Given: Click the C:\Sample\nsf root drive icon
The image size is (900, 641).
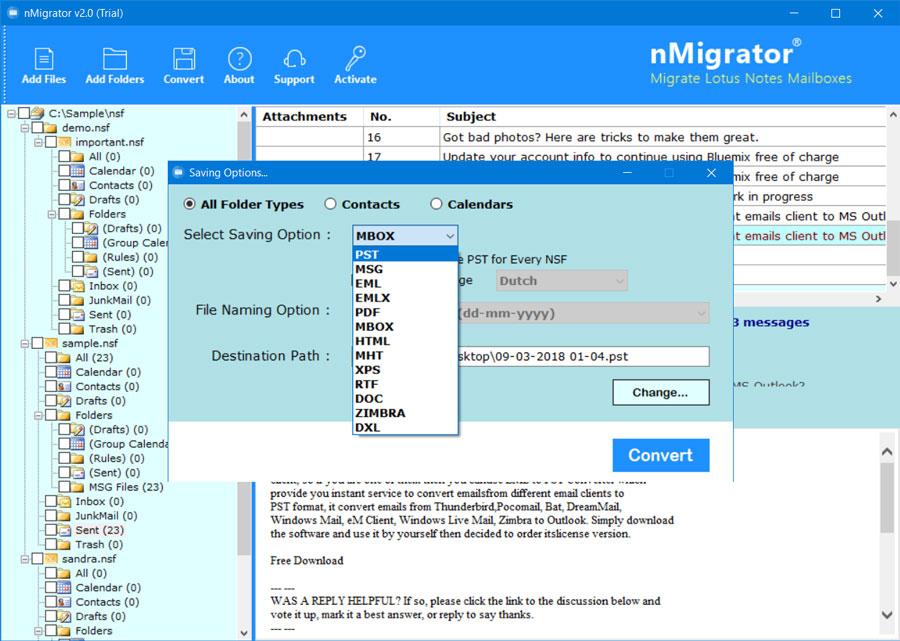Looking at the screenshot, I should (x=37, y=113).
